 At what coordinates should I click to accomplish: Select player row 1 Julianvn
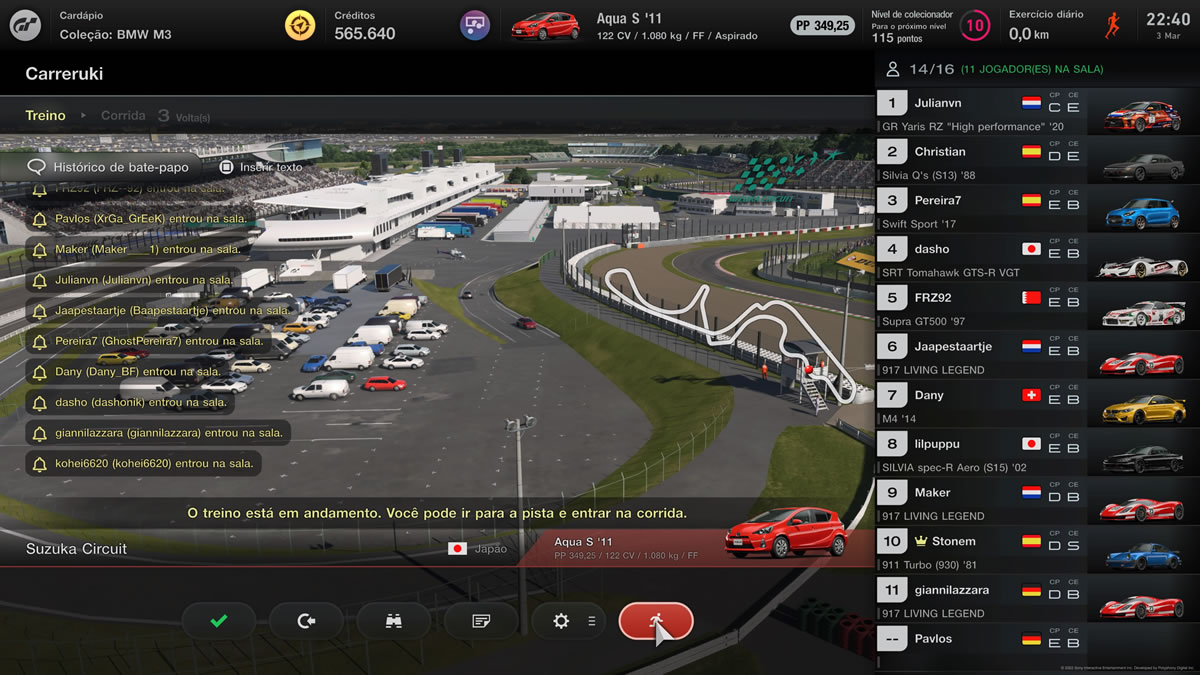coord(1037,112)
